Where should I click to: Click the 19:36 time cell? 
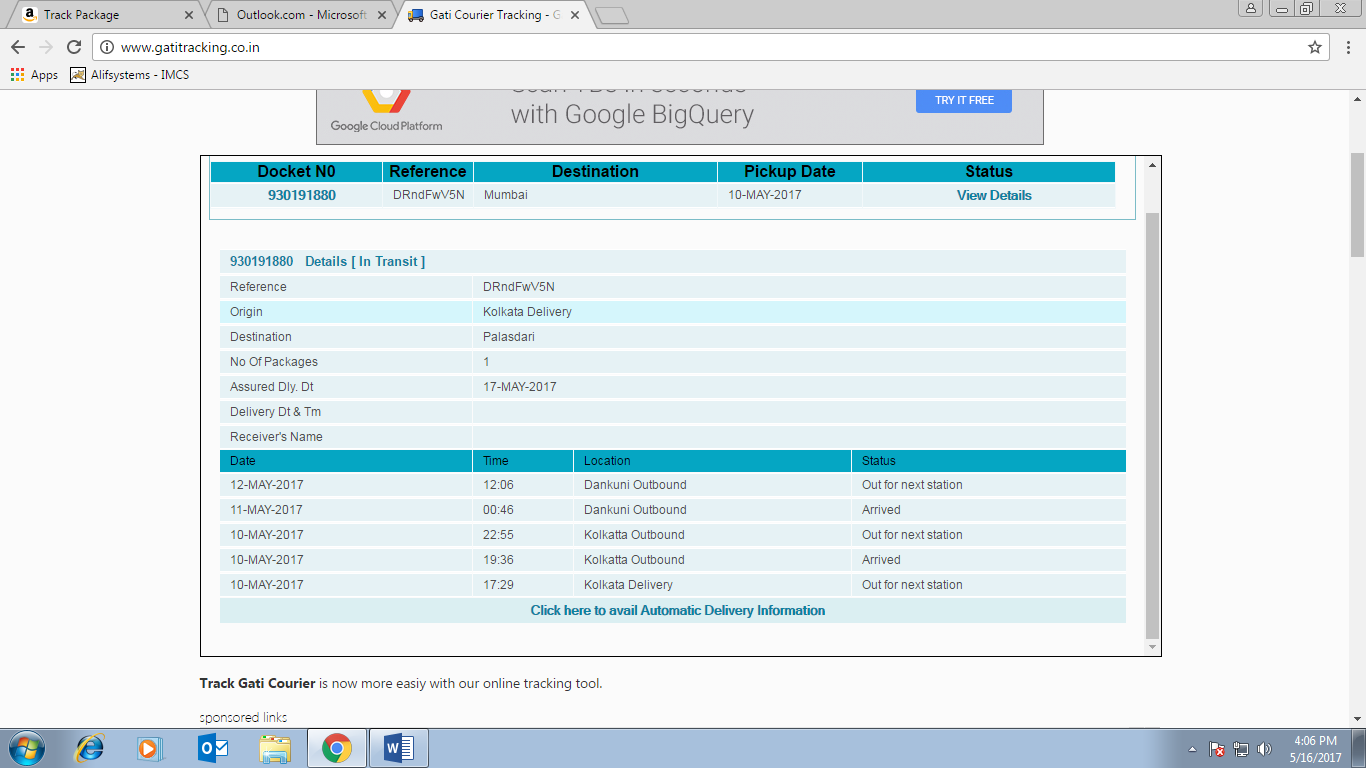click(x=498, y=560)
